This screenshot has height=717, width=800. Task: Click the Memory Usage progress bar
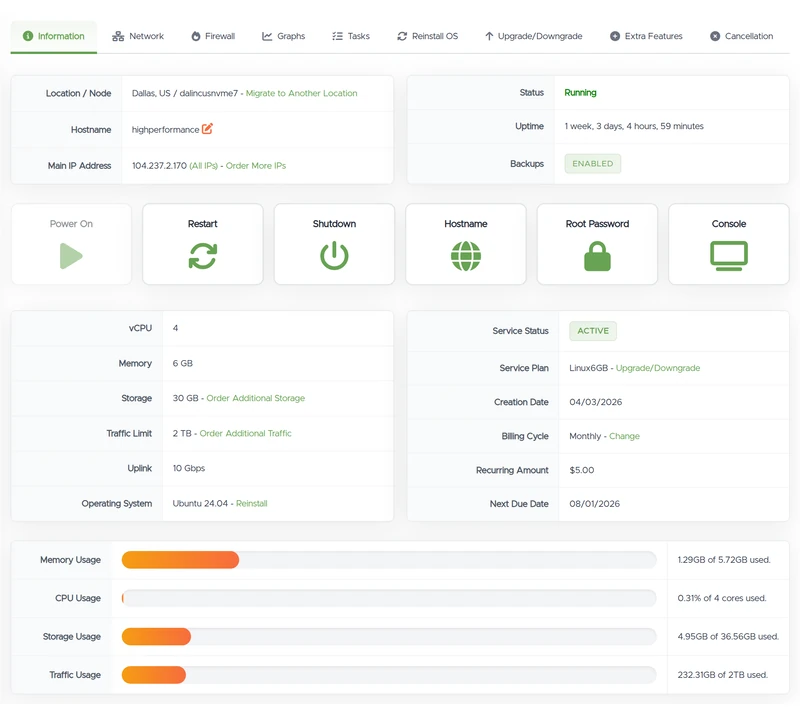(x=389, y=560)
